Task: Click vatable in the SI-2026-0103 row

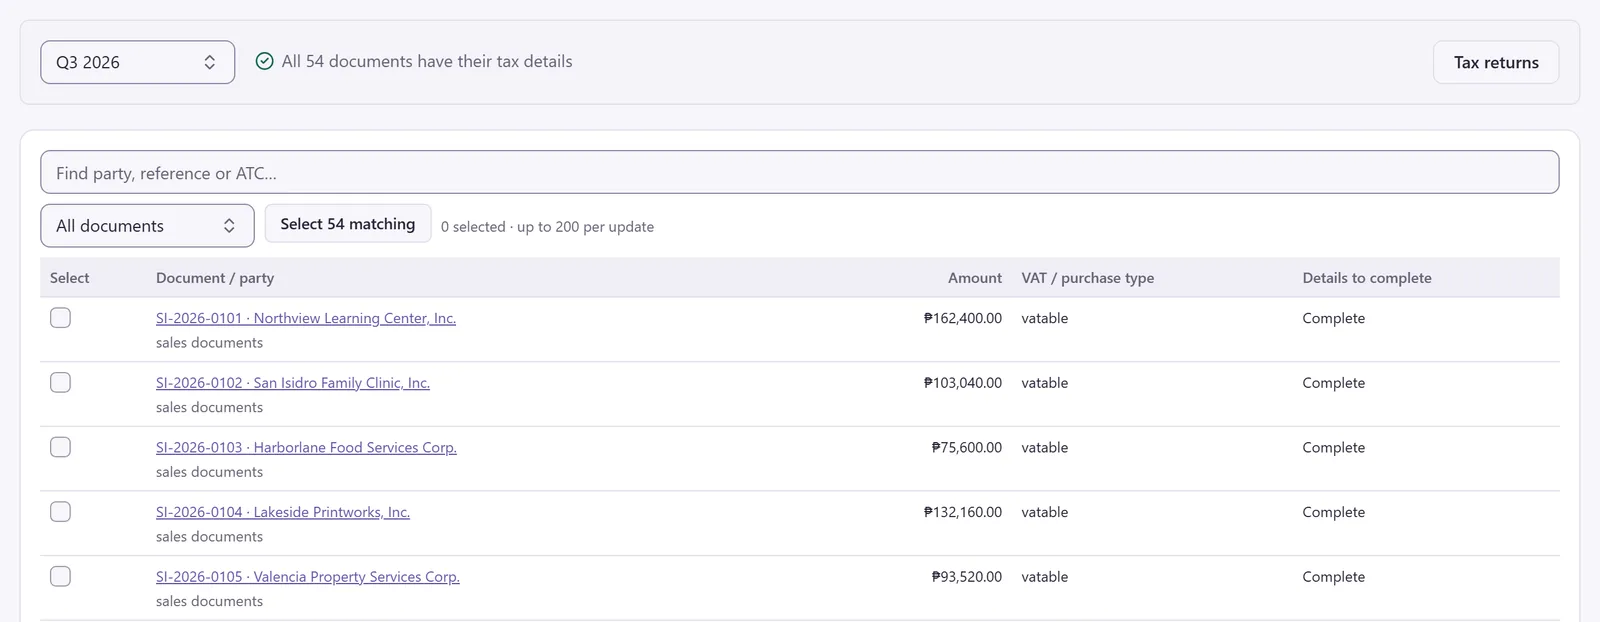Action: [x=1045, y=447]
